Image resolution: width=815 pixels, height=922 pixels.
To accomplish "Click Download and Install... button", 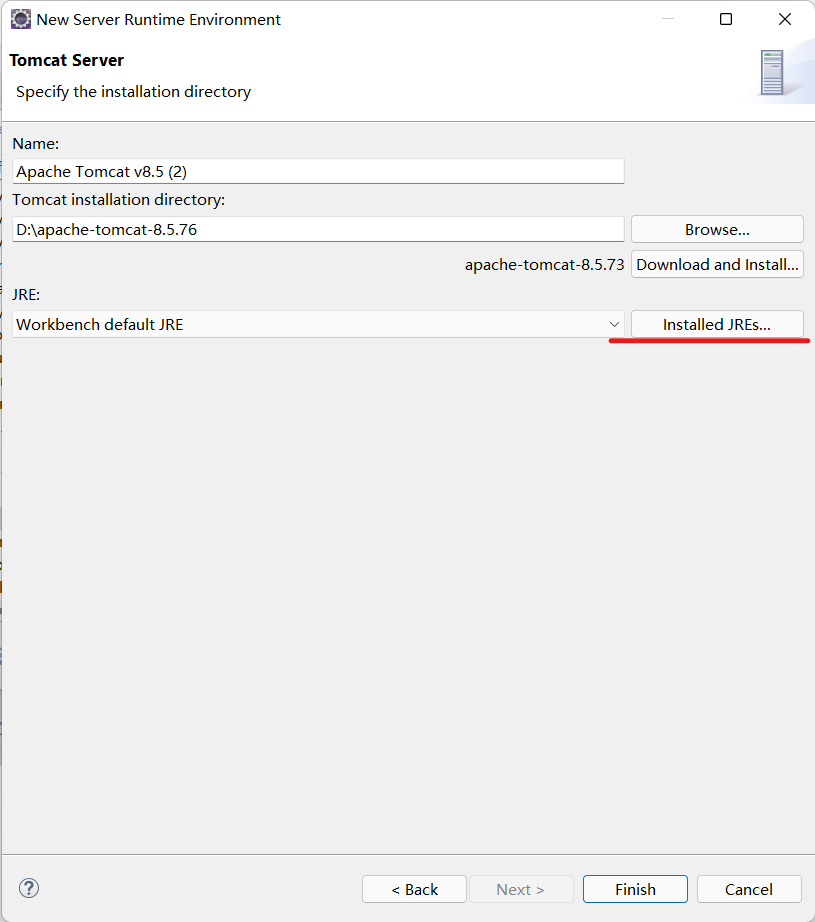I will pos(717,265).
